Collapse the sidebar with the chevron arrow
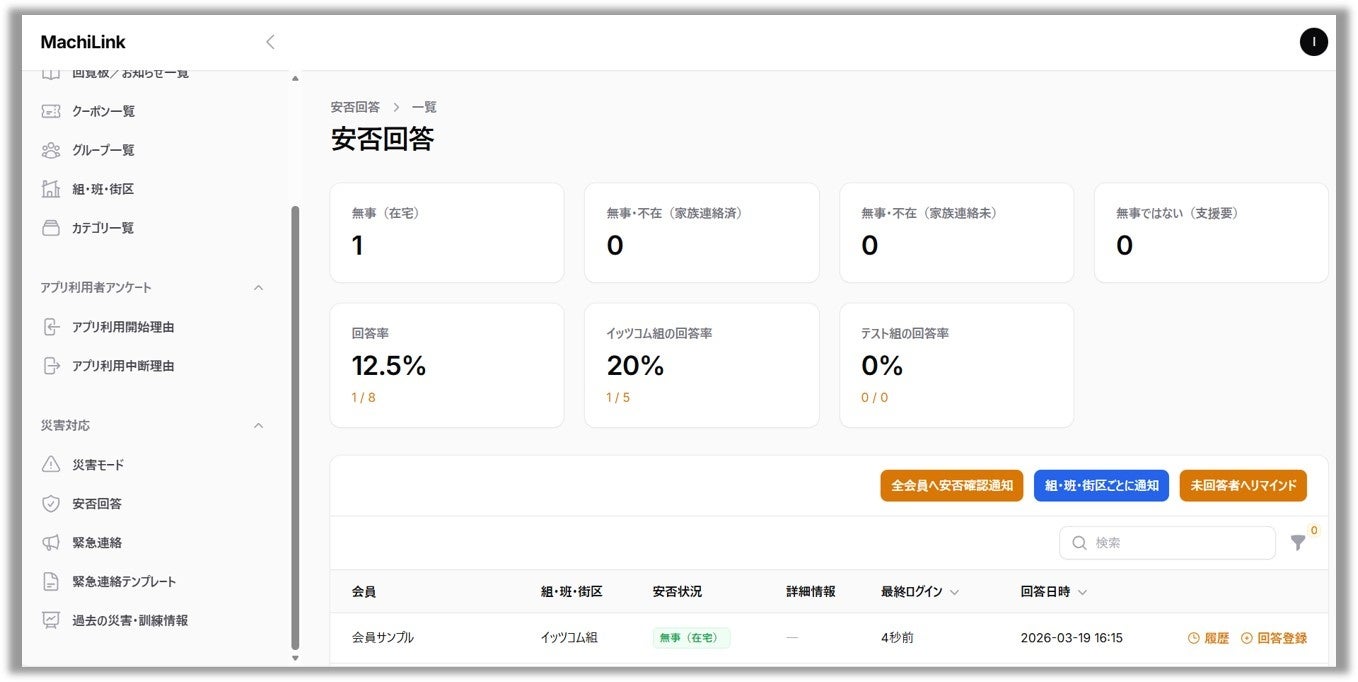 [270, 42]
